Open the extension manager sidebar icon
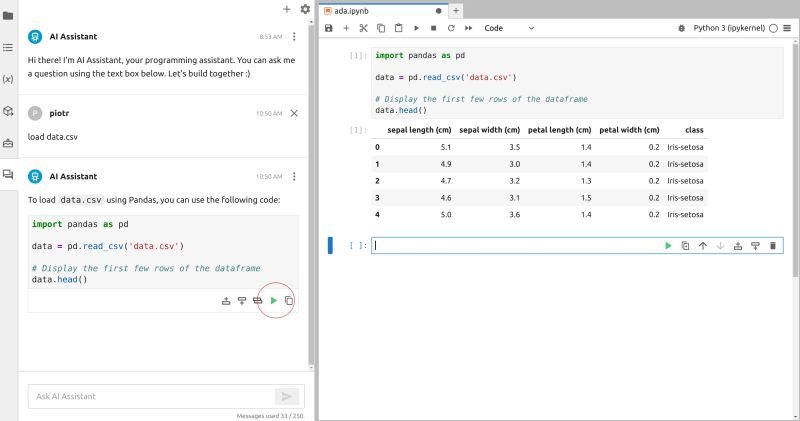Screen dimensions: 800x421 coord(8,111)
